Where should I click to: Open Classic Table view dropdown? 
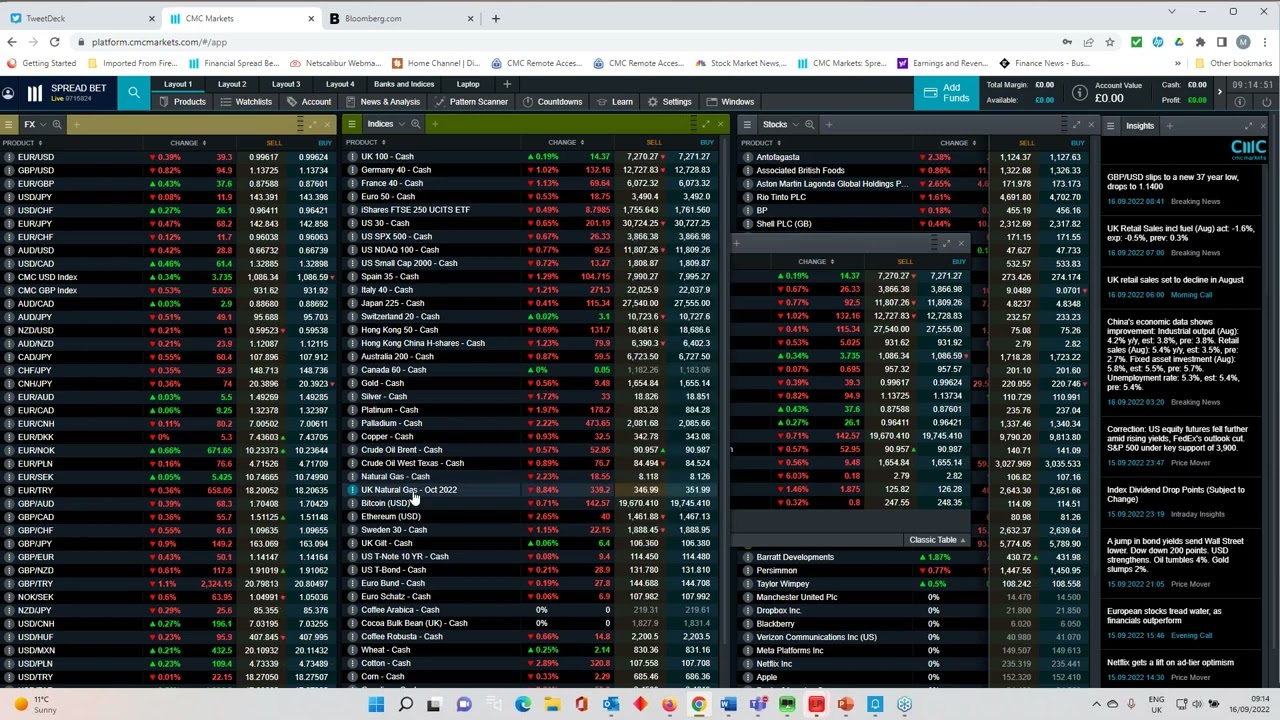[938, 540]
